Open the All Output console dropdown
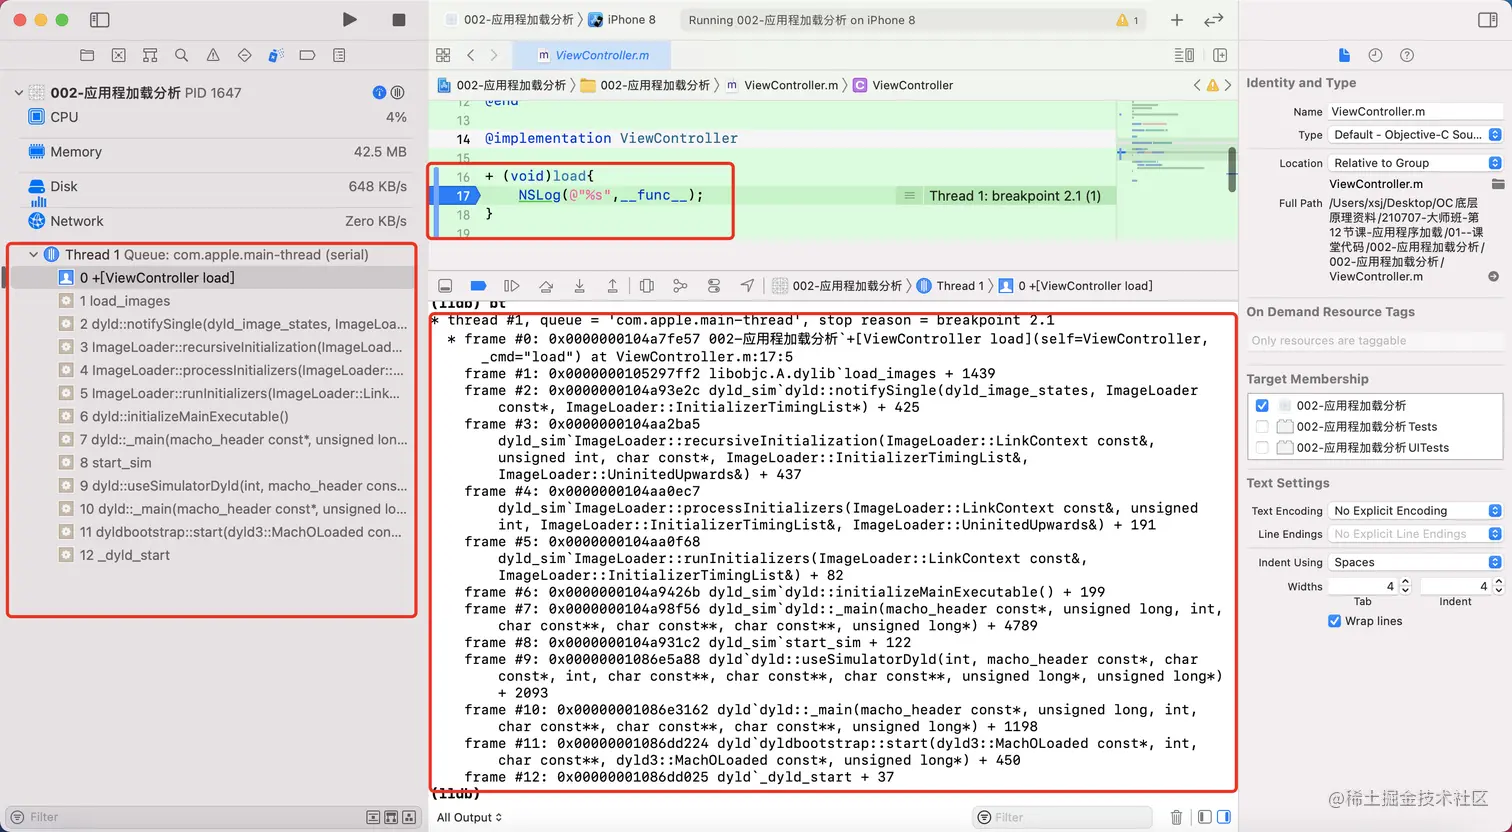This screenshot has height=832, width=1512. [469, 817]
